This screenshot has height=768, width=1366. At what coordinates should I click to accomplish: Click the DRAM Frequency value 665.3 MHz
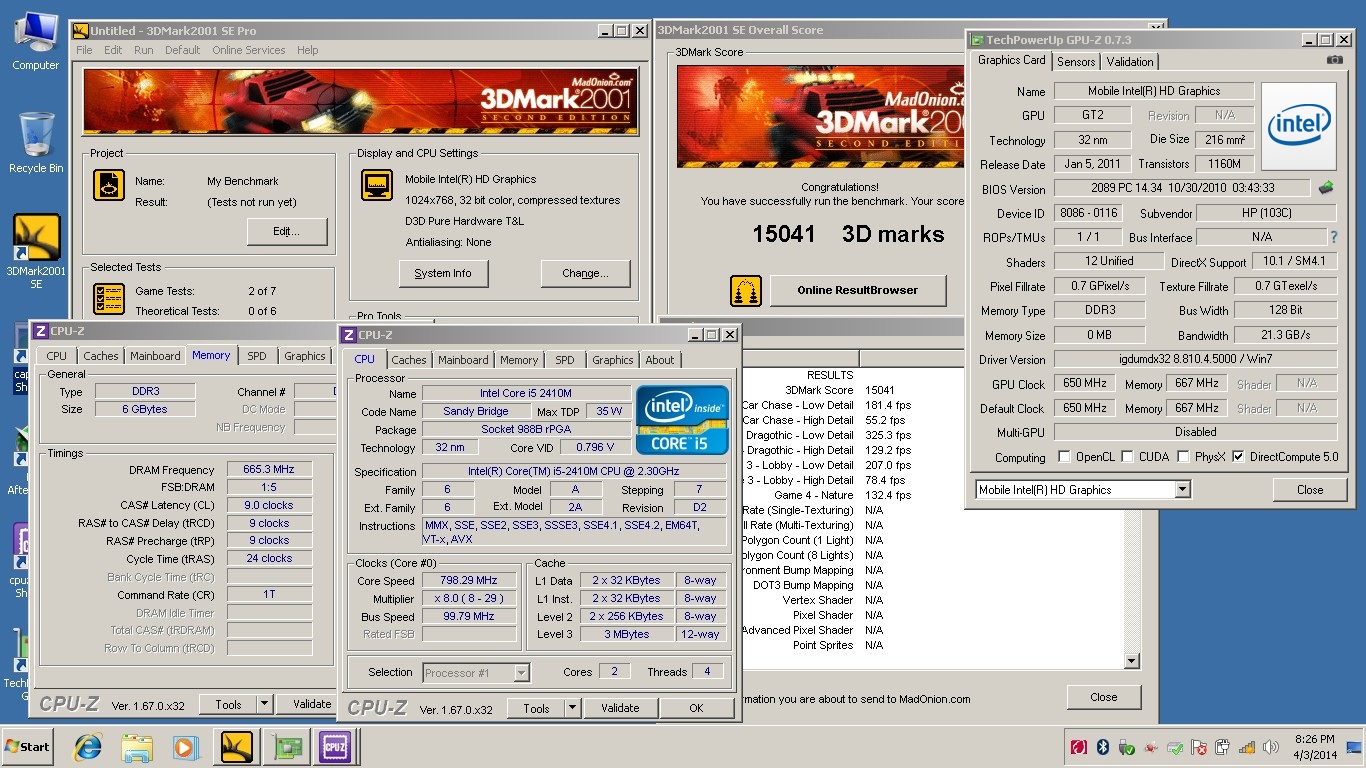point(269,469)
